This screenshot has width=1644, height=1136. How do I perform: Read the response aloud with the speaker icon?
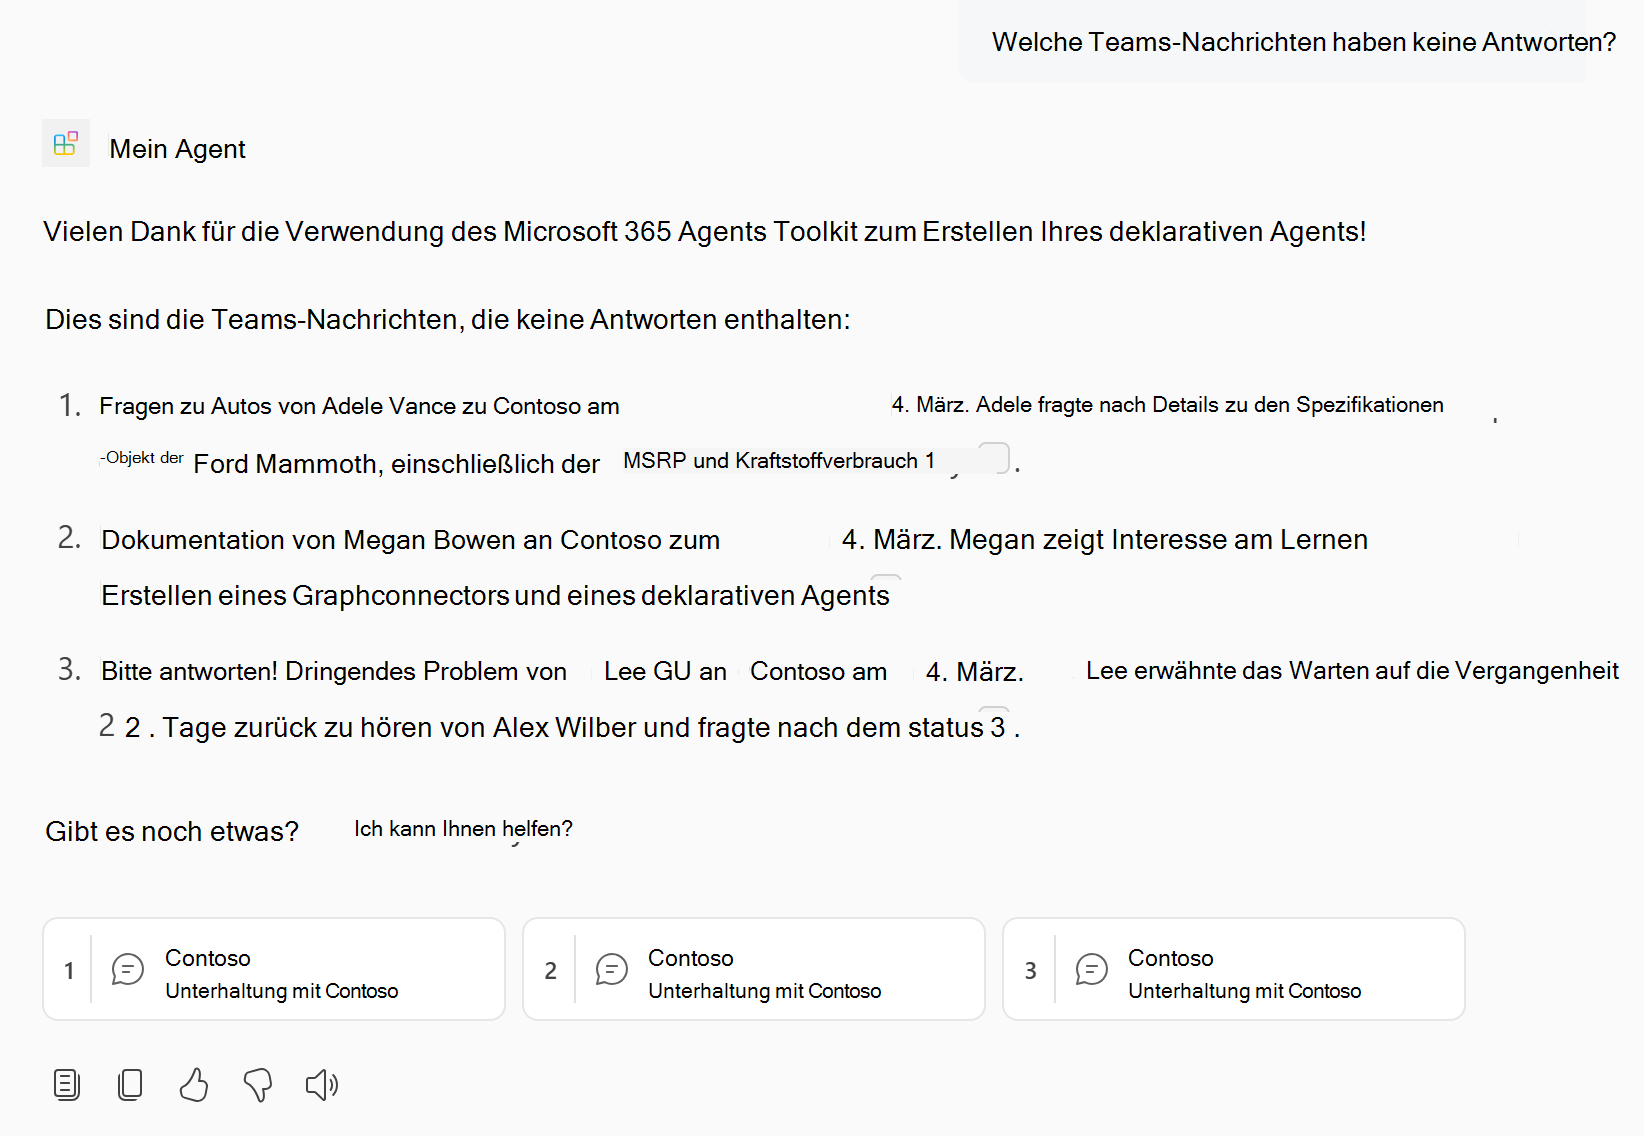[x=321, y=1084]
